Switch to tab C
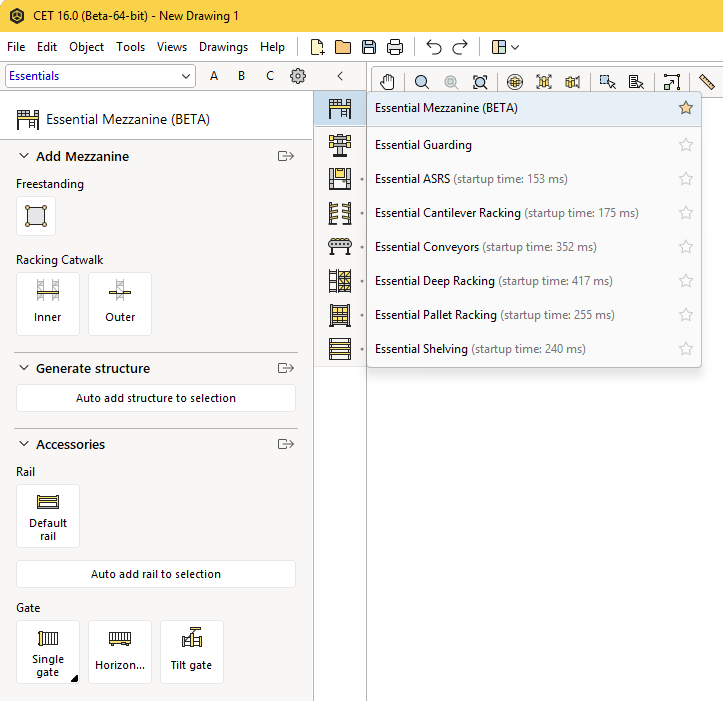The image size is (723, 701). click(x=270, y=76)
